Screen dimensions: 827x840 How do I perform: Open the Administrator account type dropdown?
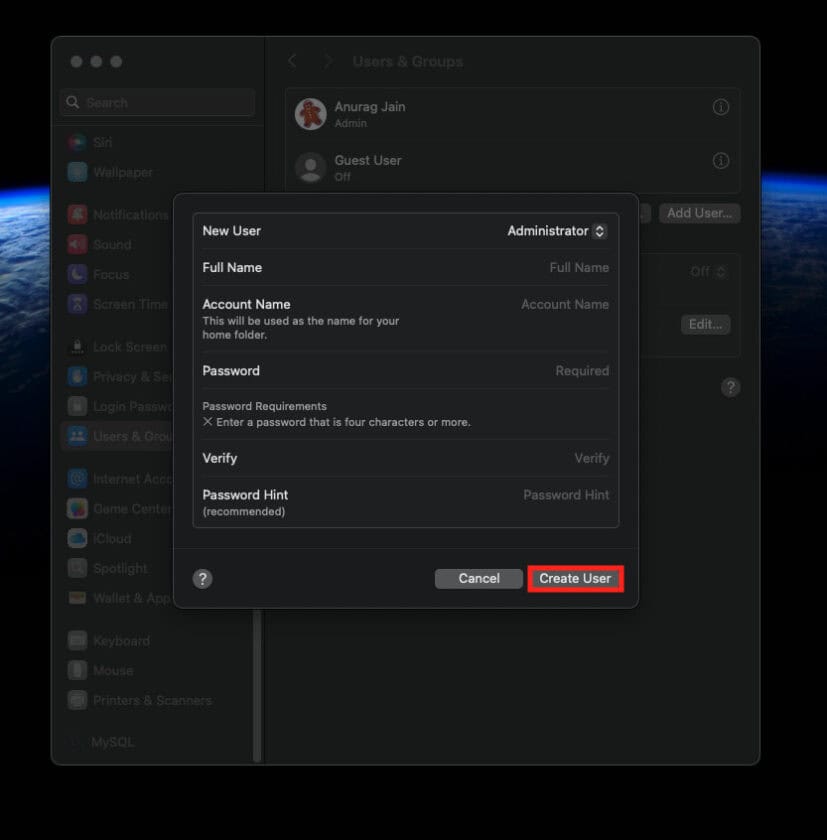coord(557,231)
